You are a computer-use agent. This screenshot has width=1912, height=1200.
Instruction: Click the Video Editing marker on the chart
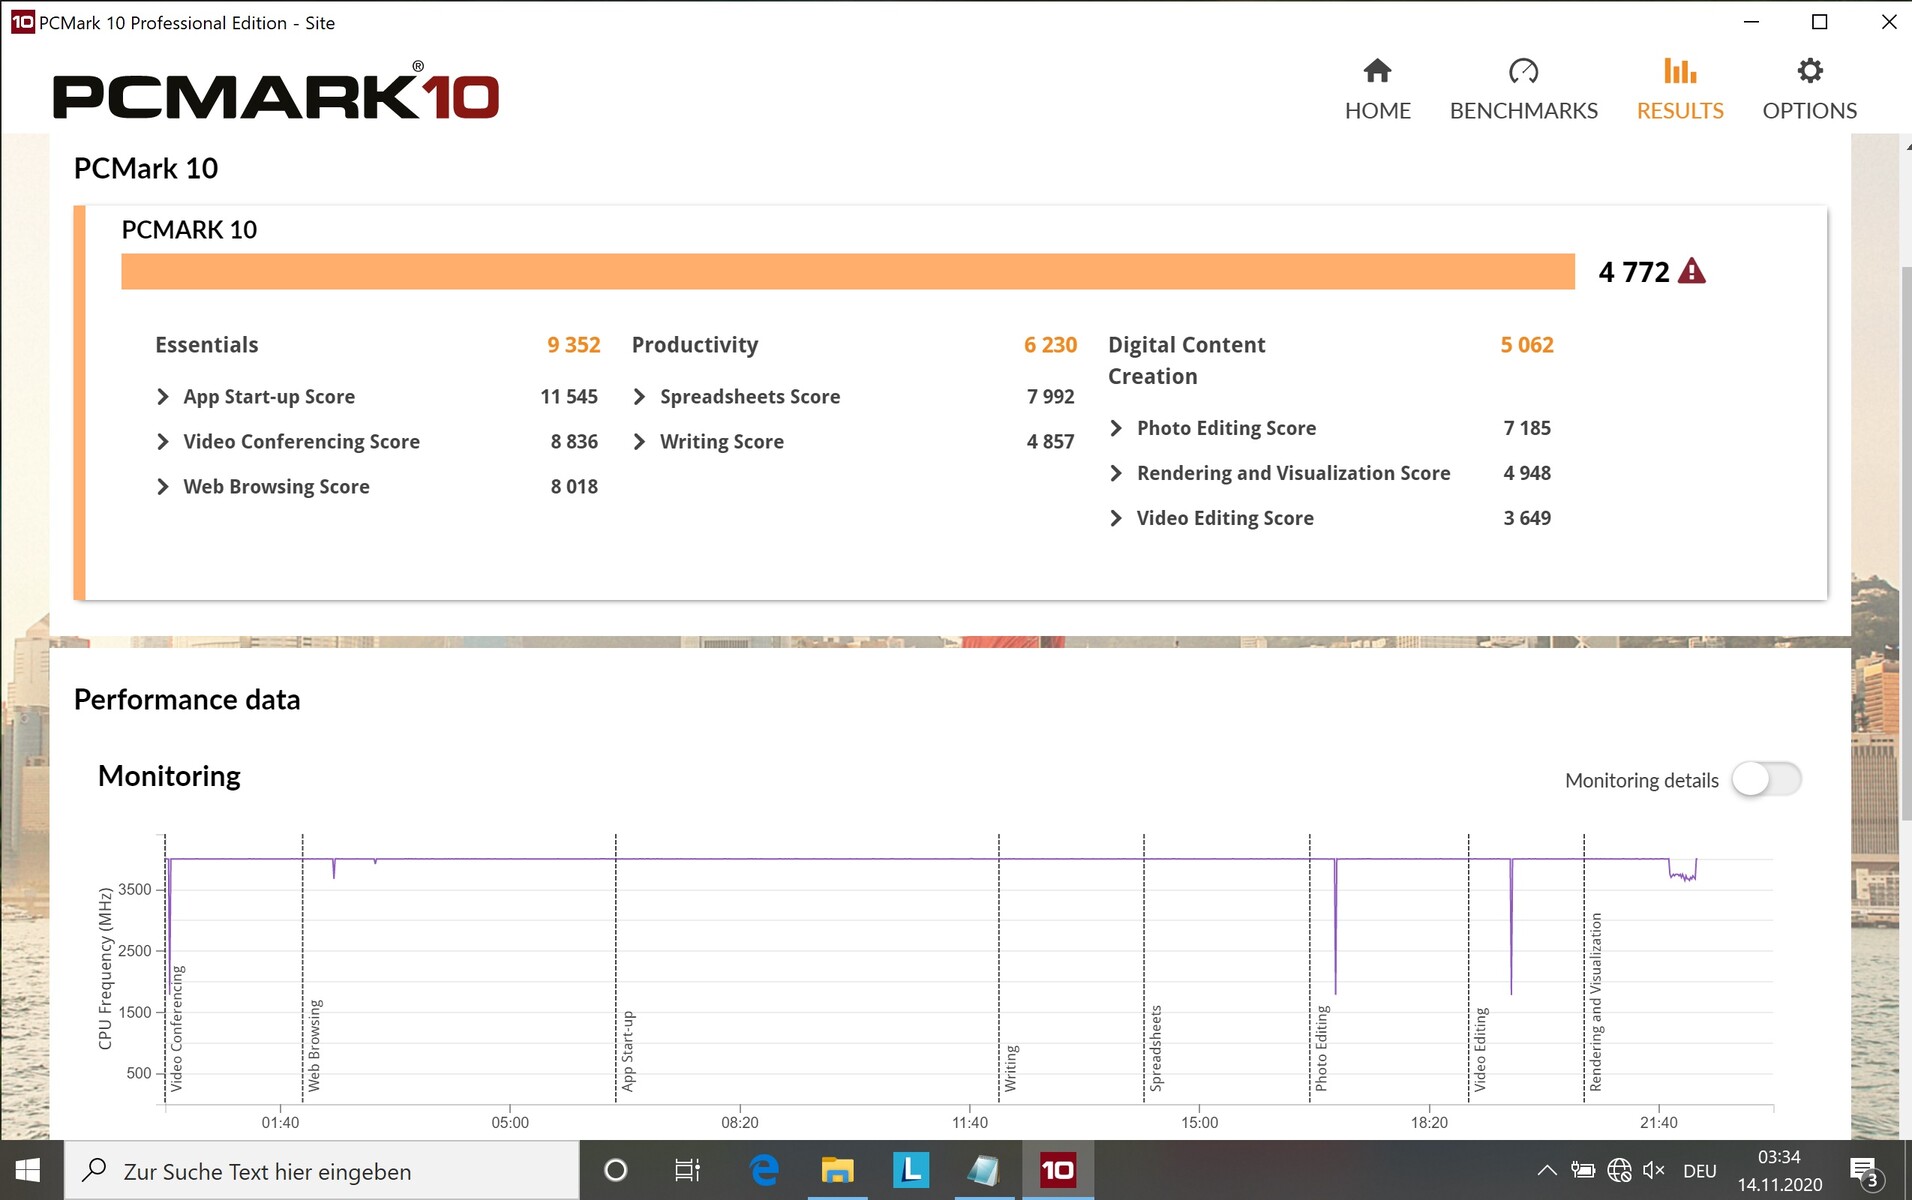[x=1481, y=1049]
